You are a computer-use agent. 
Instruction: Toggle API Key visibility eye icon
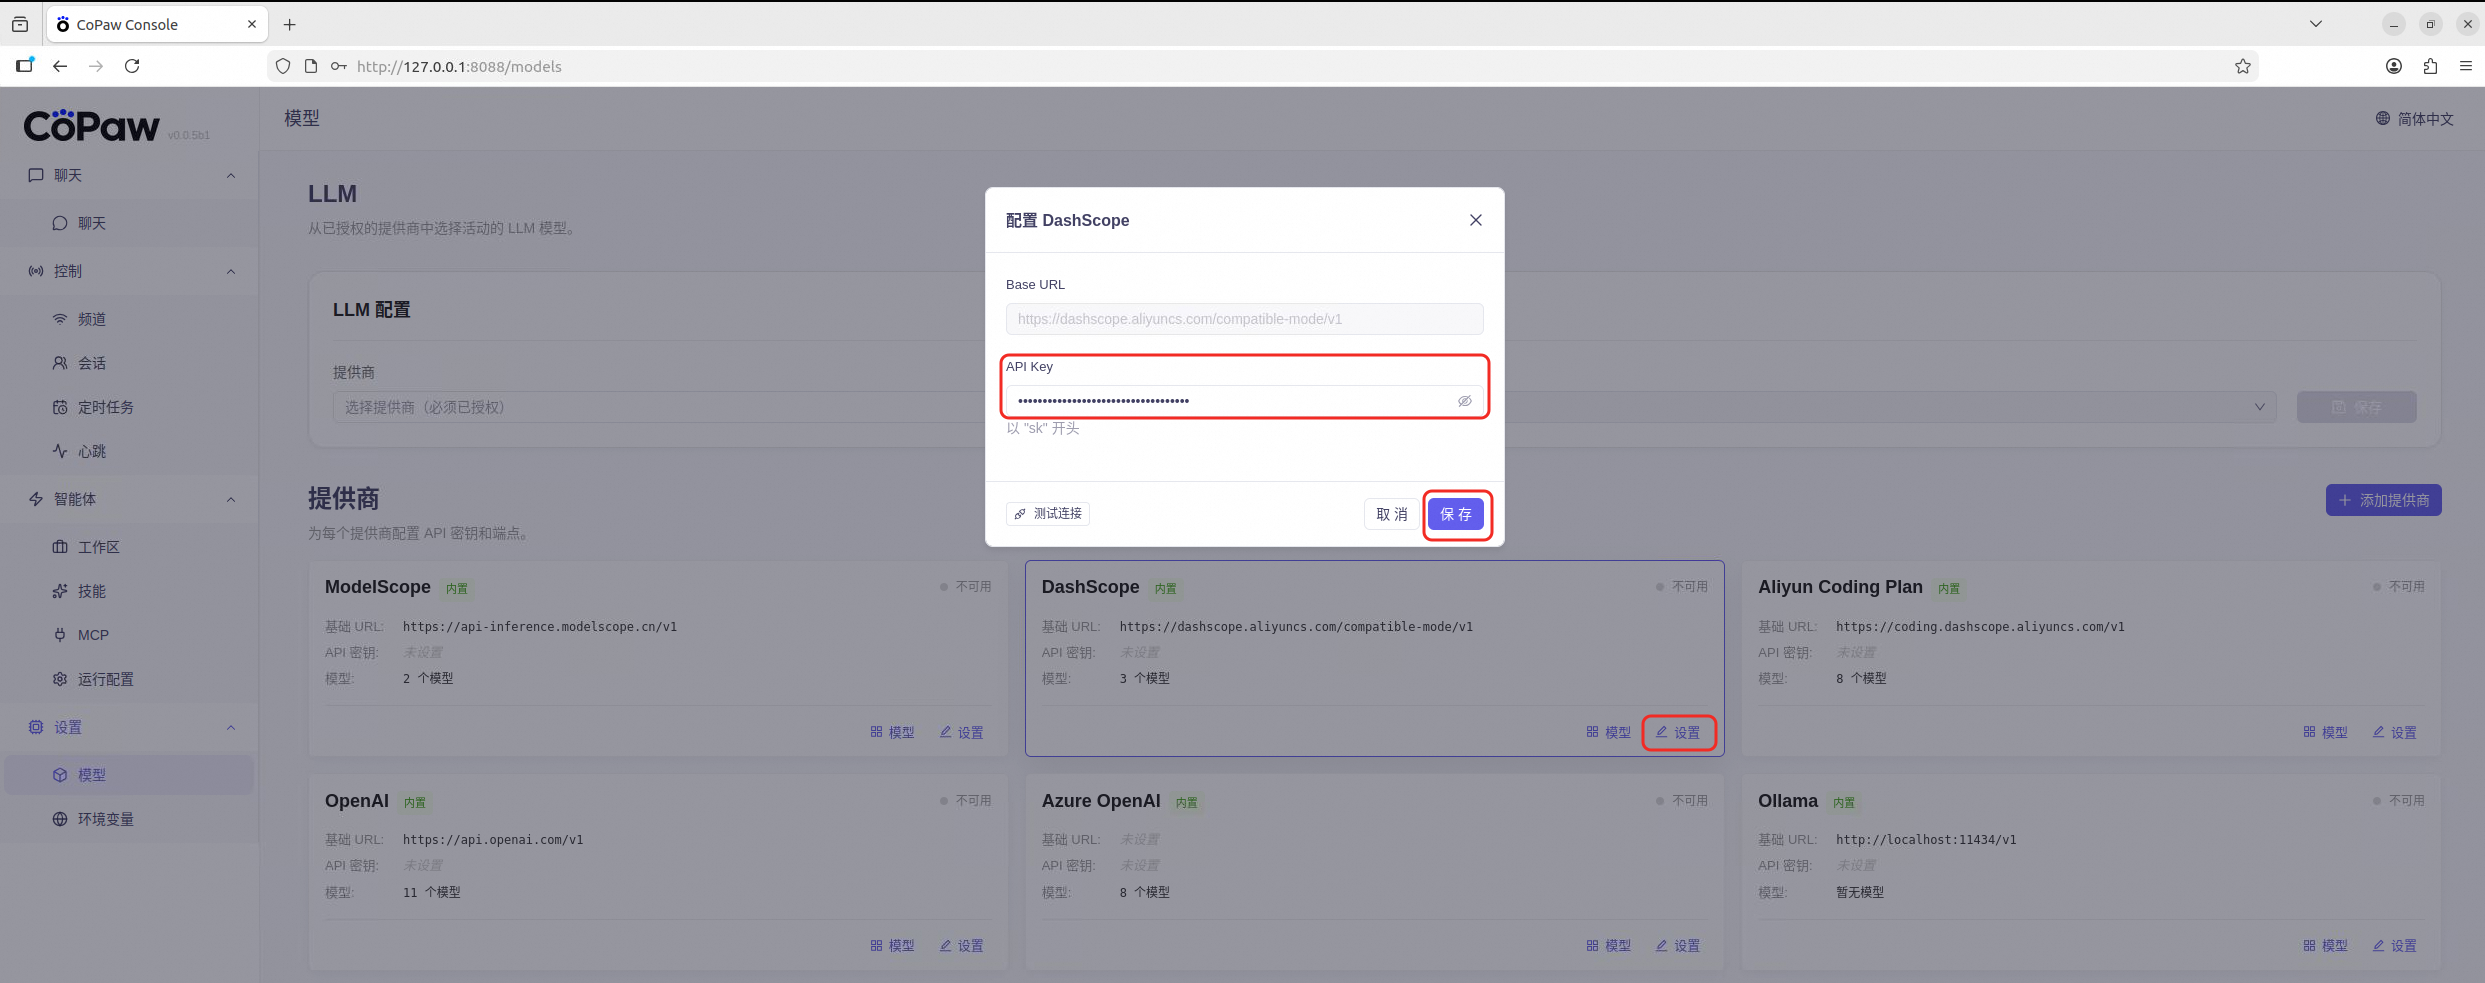[1464, 401]
